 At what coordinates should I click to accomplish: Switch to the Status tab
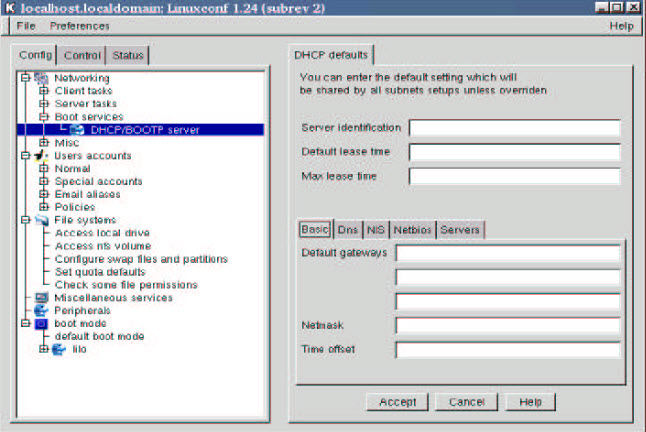click(128, 56)
